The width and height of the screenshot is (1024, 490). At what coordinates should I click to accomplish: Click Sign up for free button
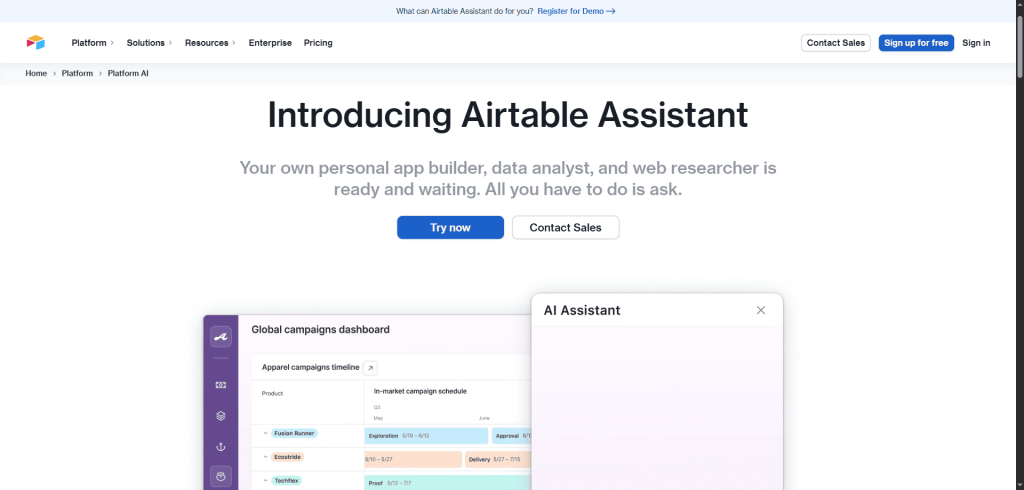pos(916,42)
